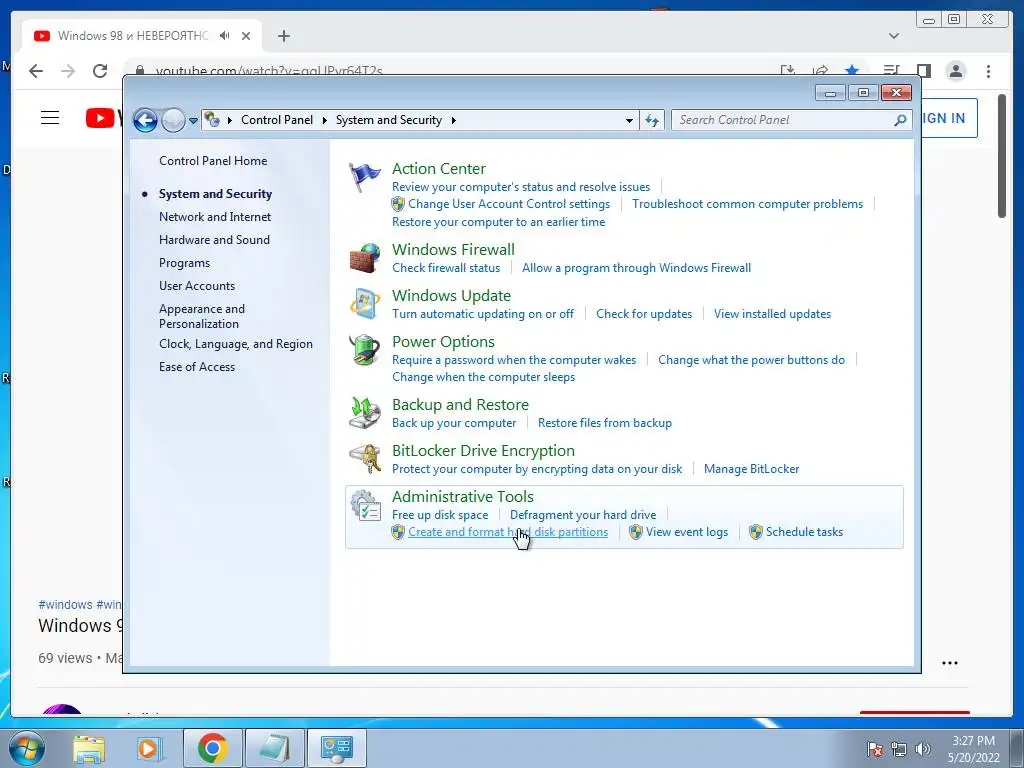Image resolution: width=1024 pixels, height=768 pixels.
Task: Open Windows Explorer from the taskbar
Action: pyautogui.click(x=89, y=748)
